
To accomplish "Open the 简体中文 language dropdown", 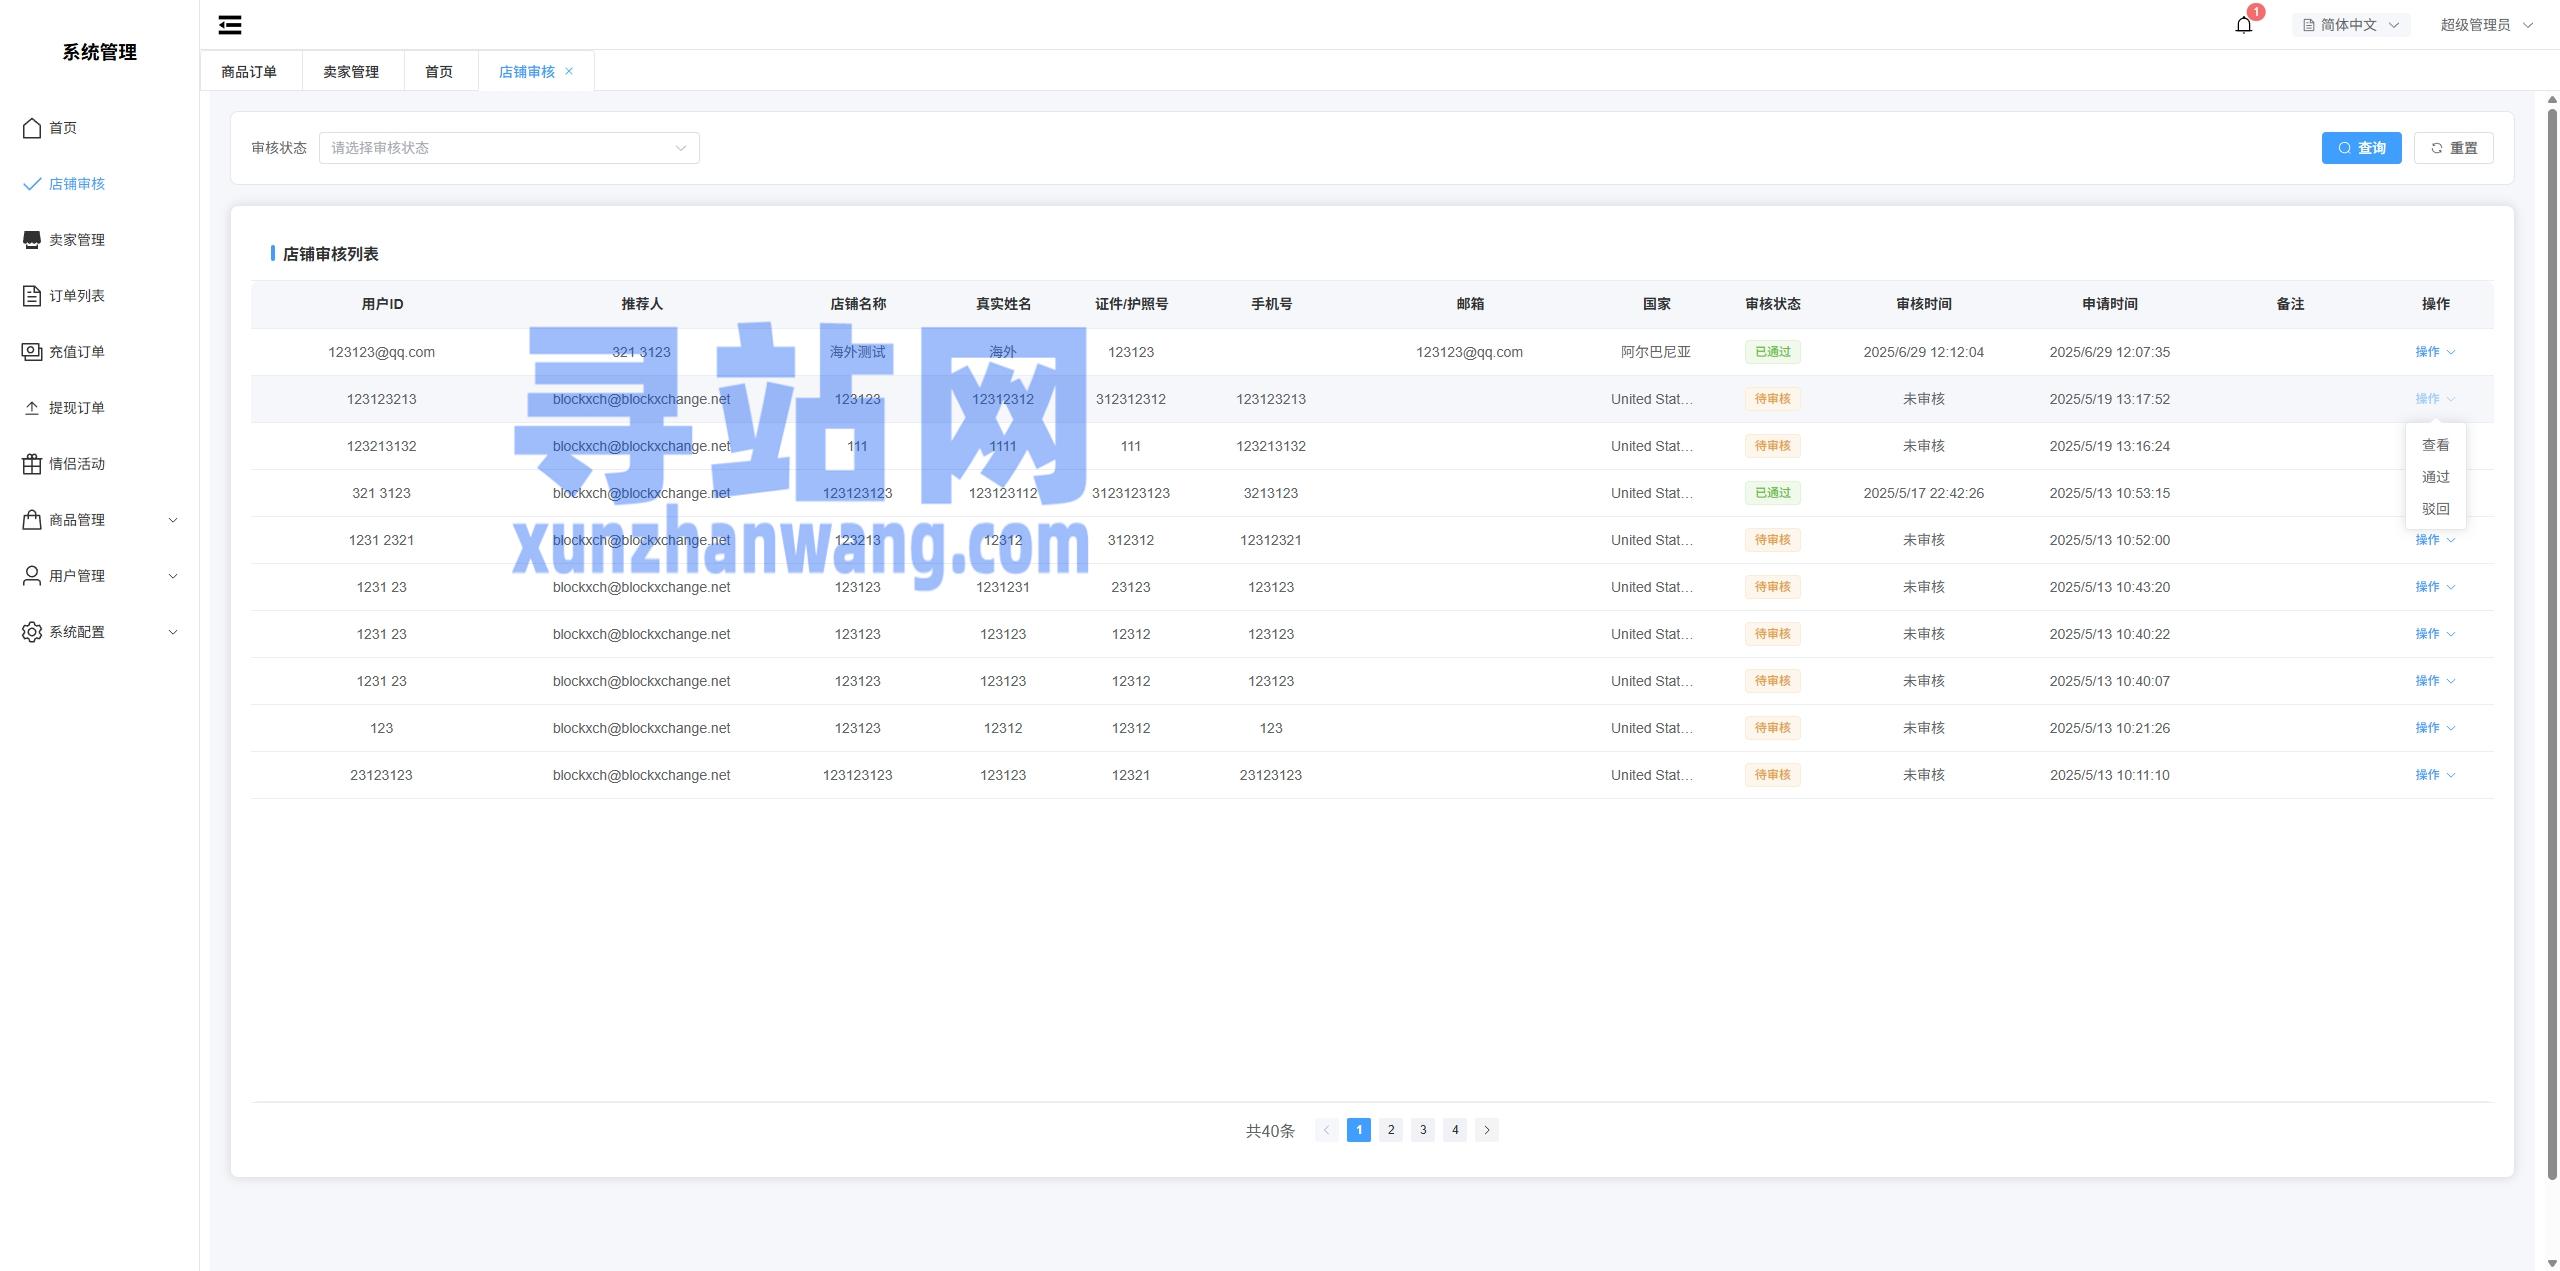I will click(x=2351, y=25).
